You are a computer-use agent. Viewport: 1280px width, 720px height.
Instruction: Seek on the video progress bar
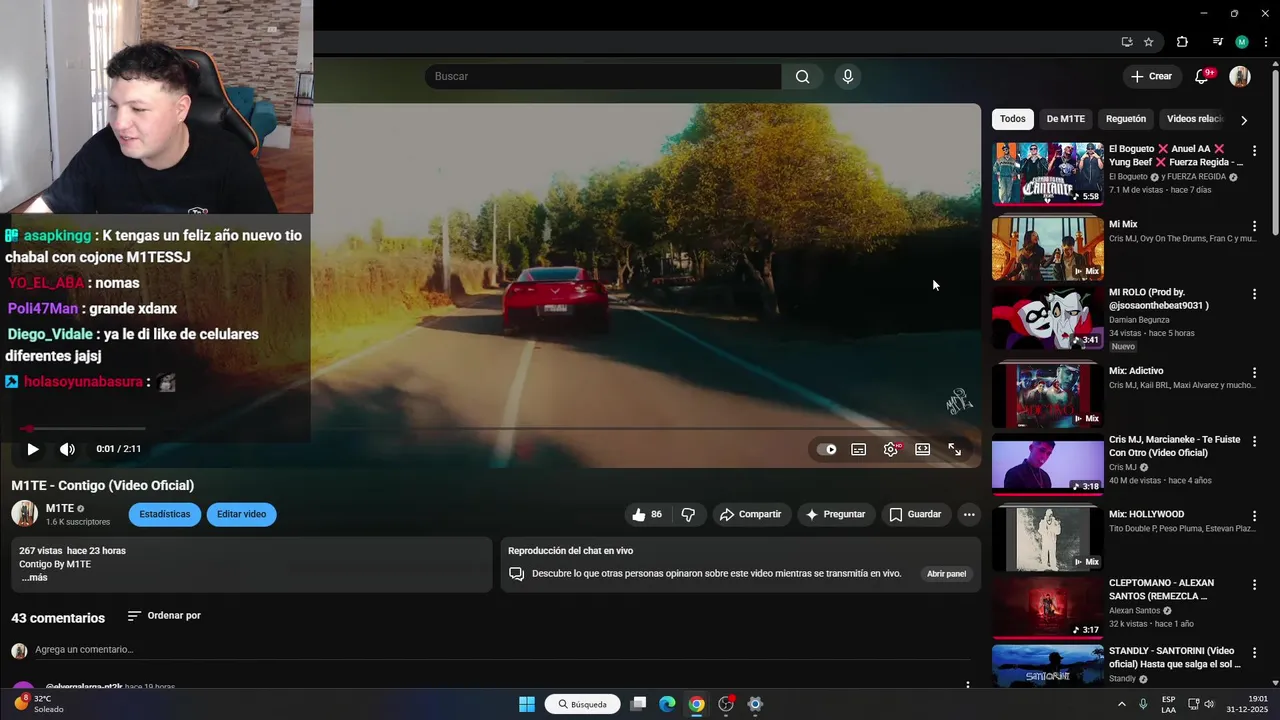click(x=497, y=429)
